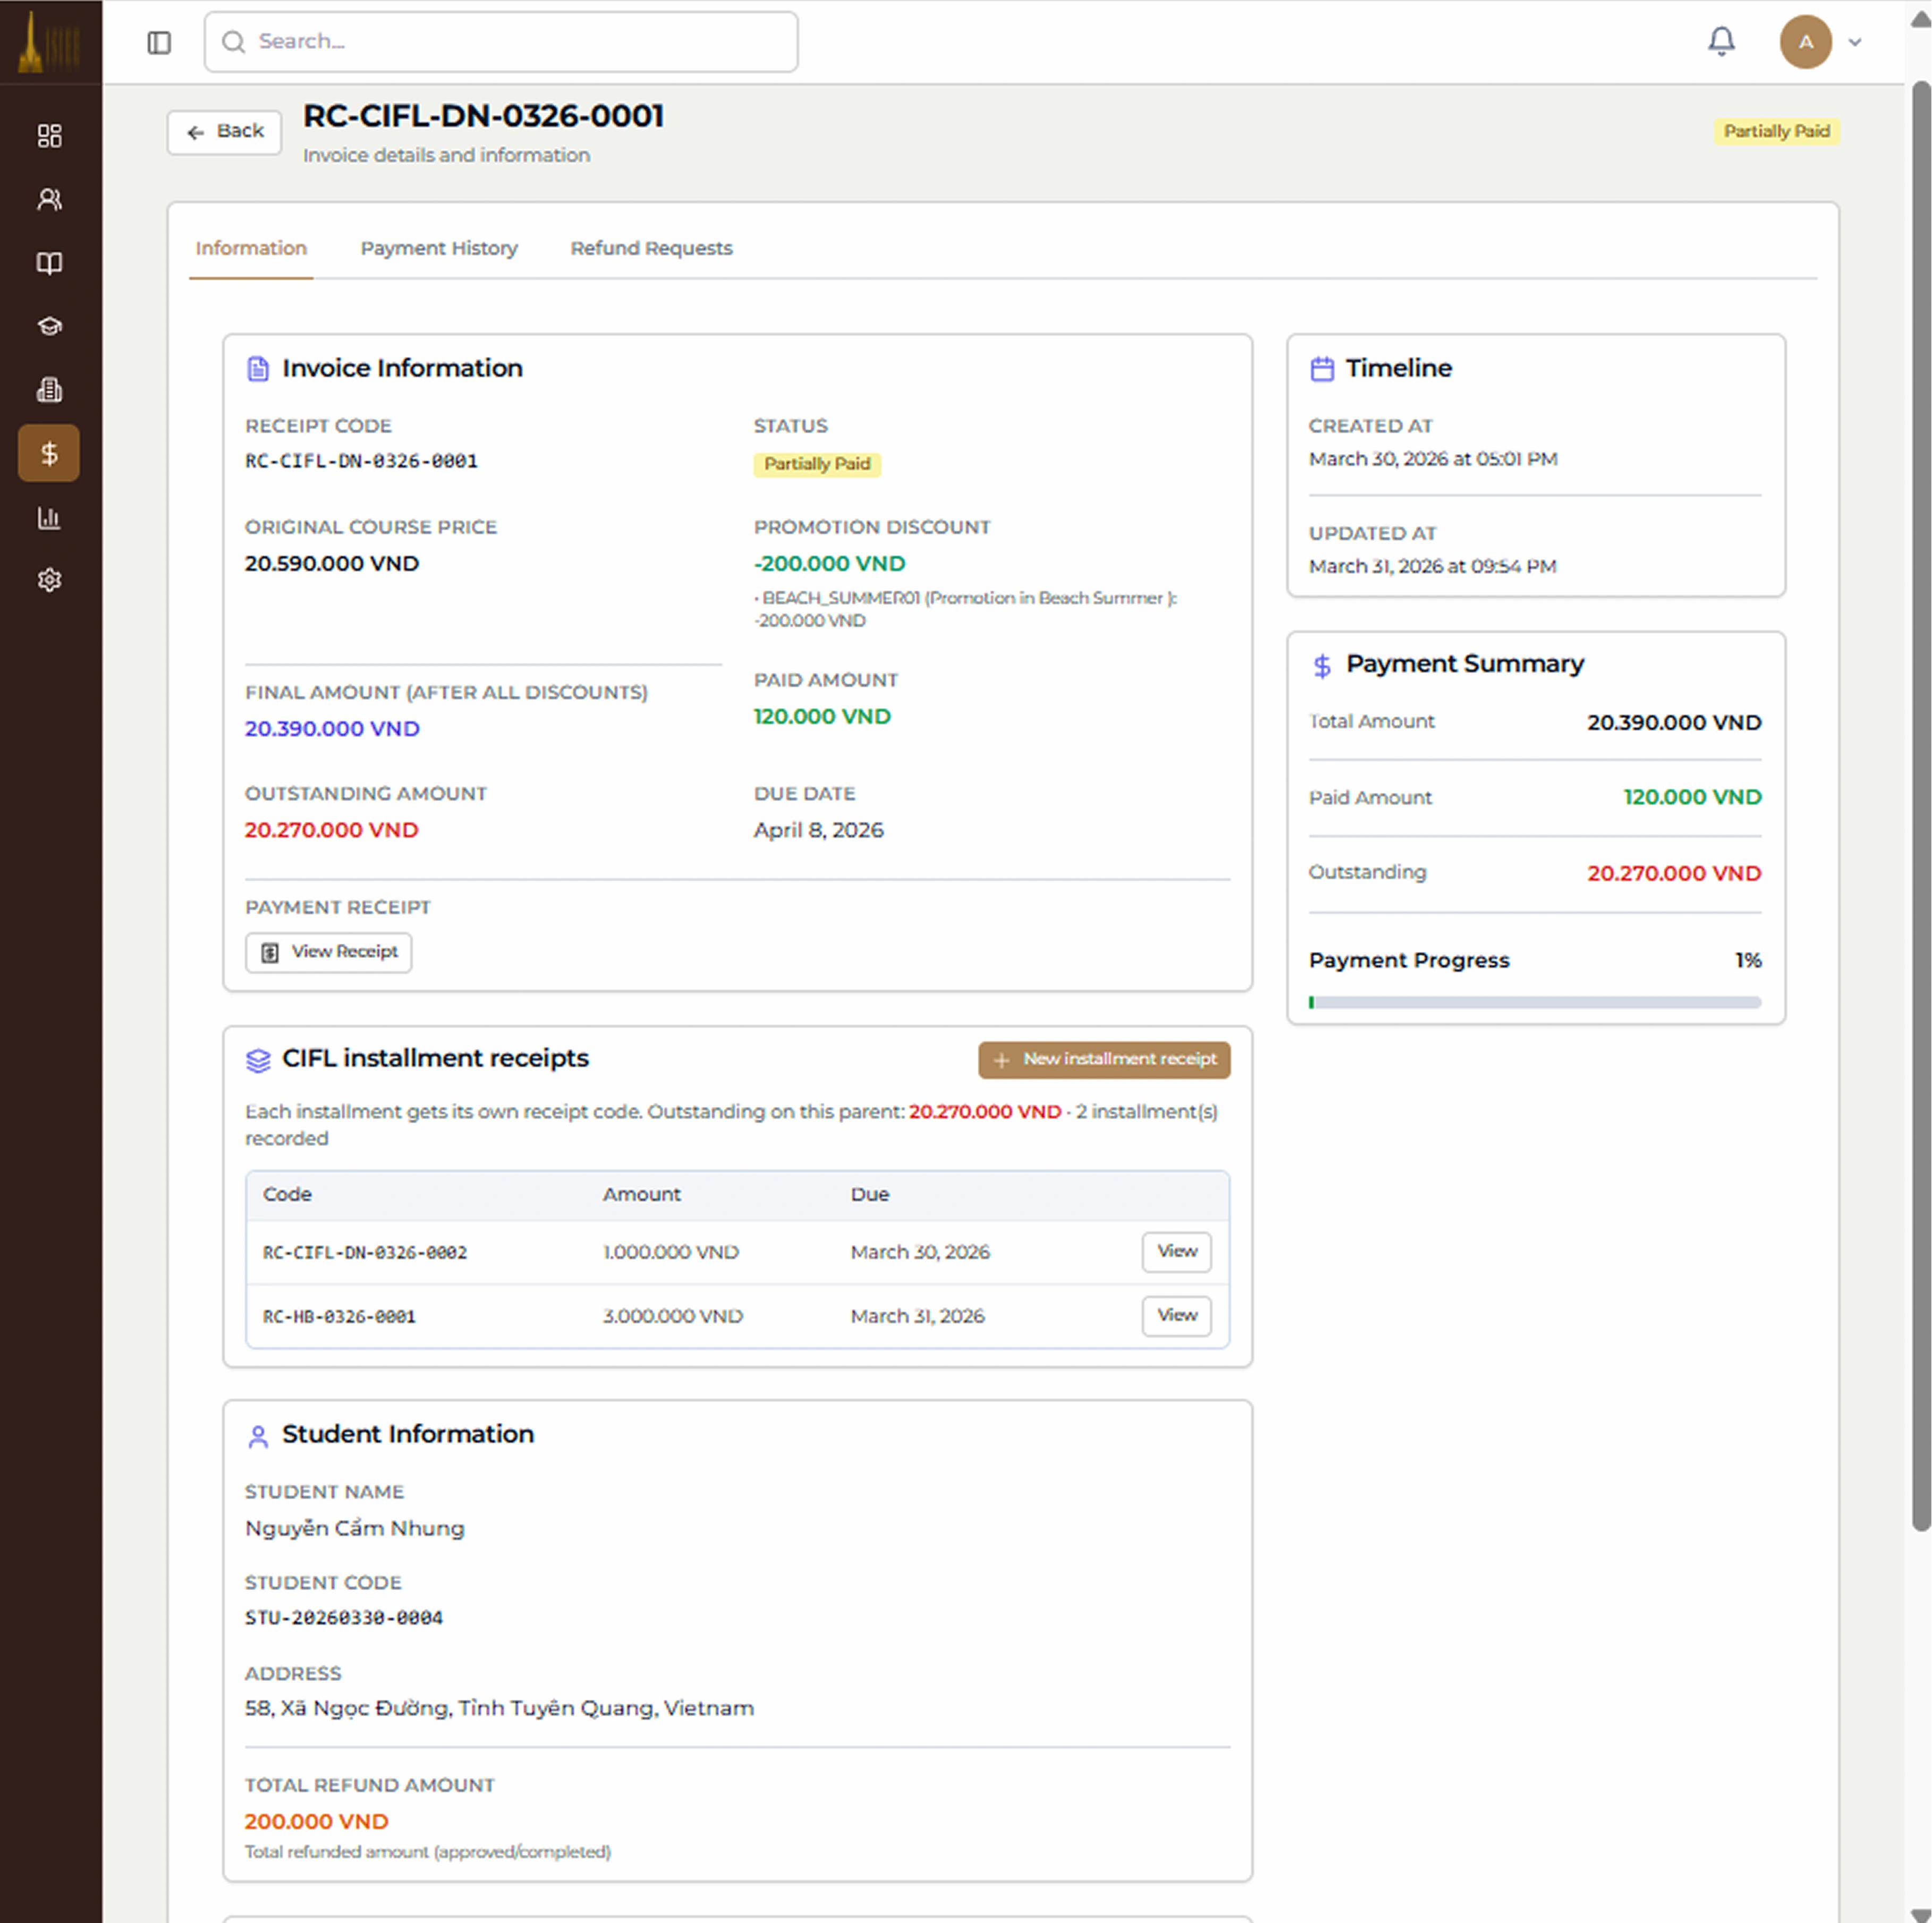This screenshot has width=1932, height=1923.
Task: Click the Timeline calendar icon
Action: click(x=1322, y=369)
